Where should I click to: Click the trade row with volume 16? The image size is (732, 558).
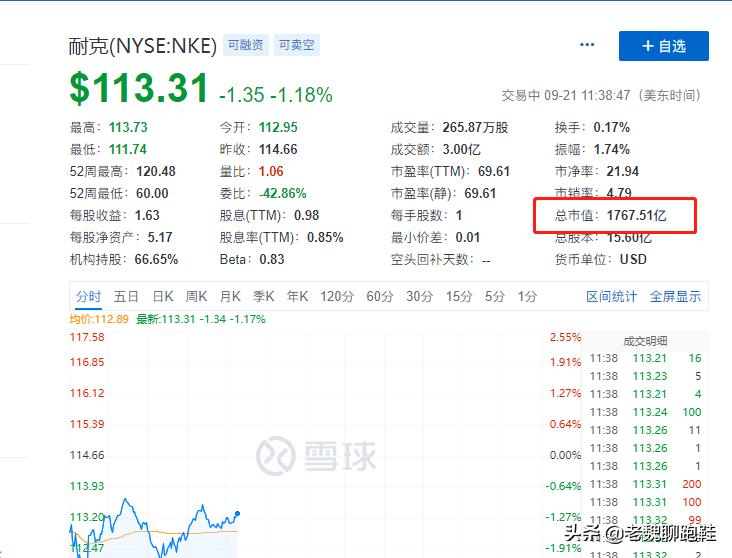pyautogui.click(x=645, y=358)
